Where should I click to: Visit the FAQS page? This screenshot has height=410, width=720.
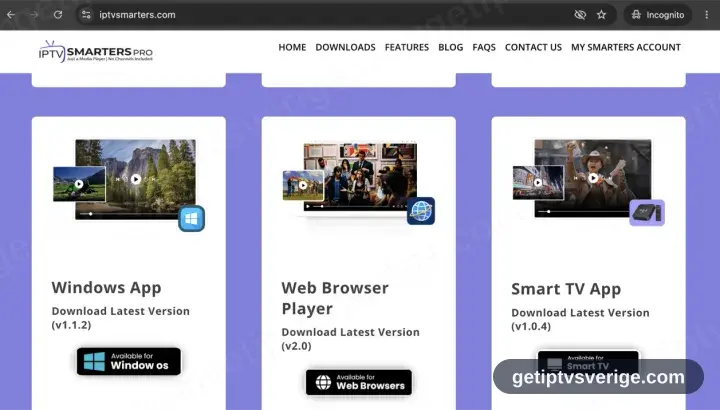click(484, 47)
